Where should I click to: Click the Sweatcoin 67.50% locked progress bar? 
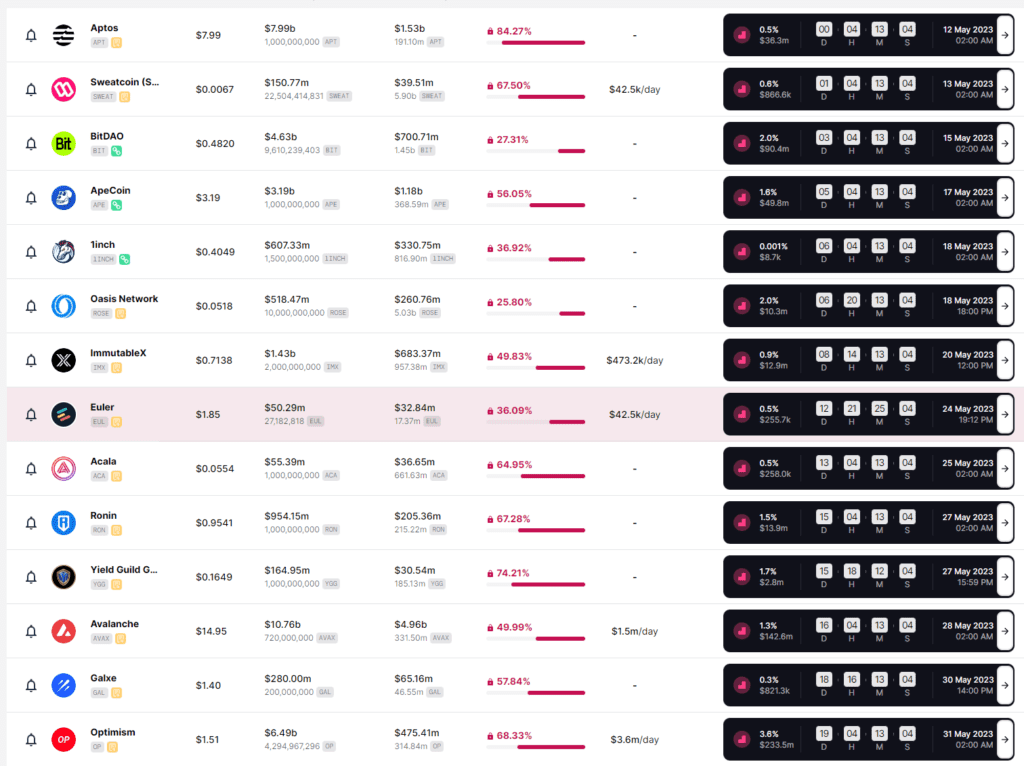click(x=535, y=97)
